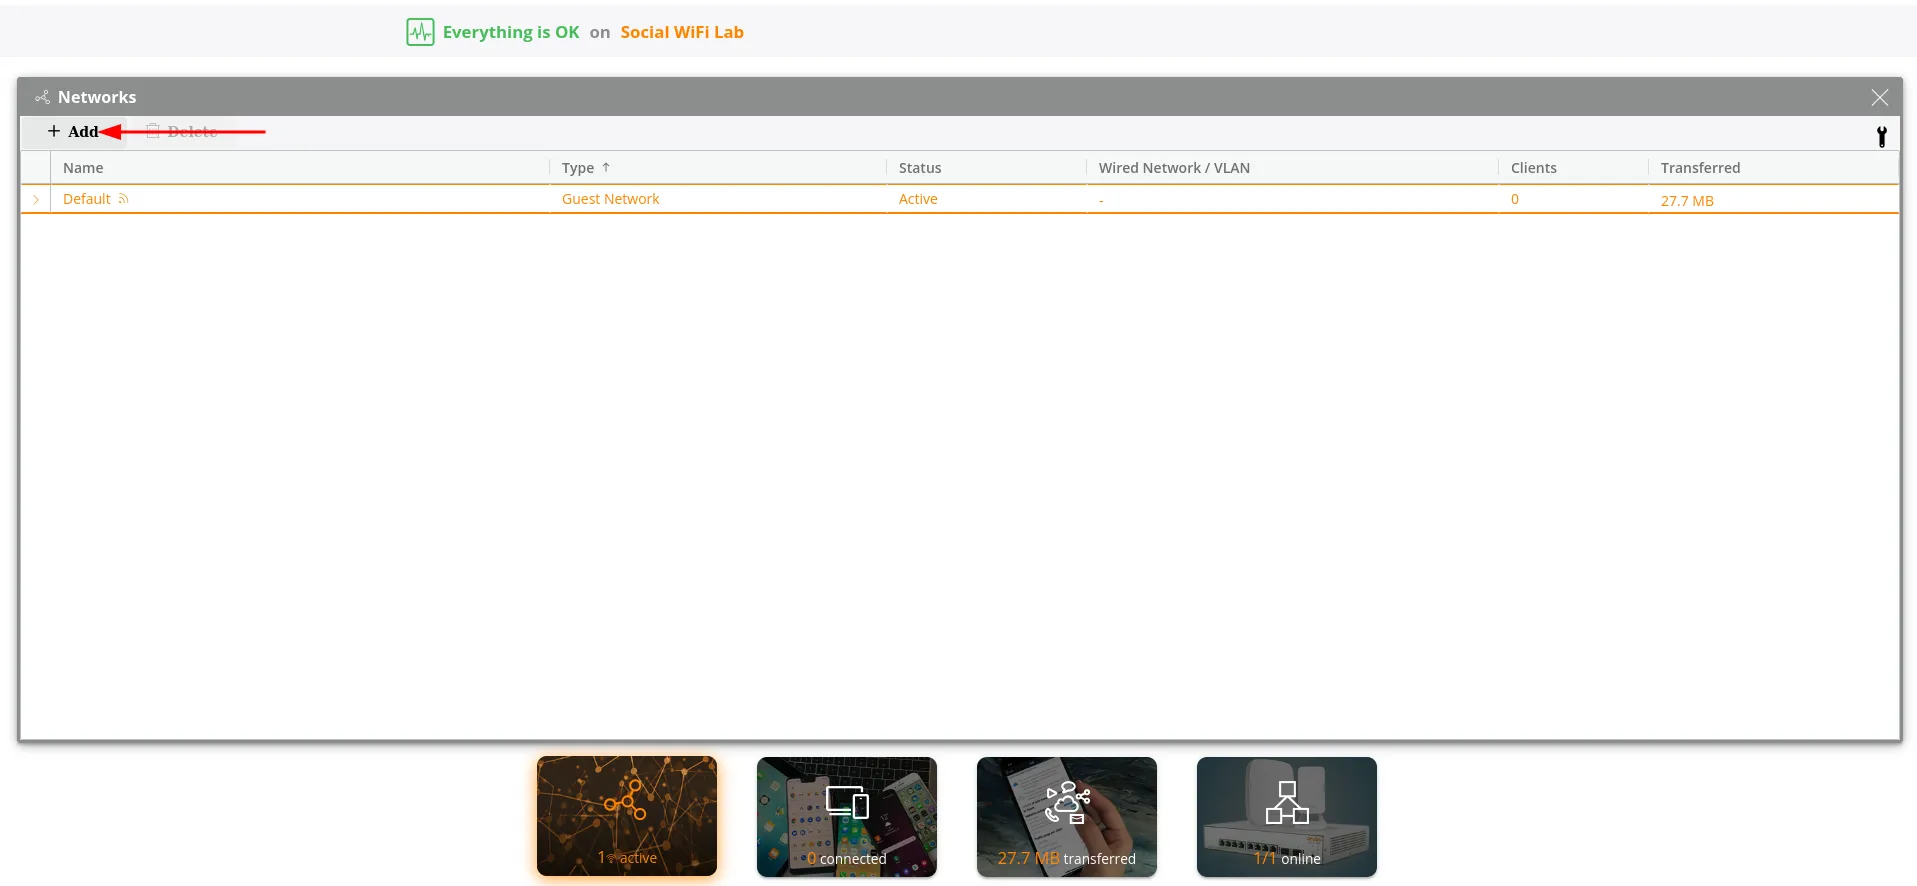
Task: Close the Networks panel
Action: coord(1879,97)
